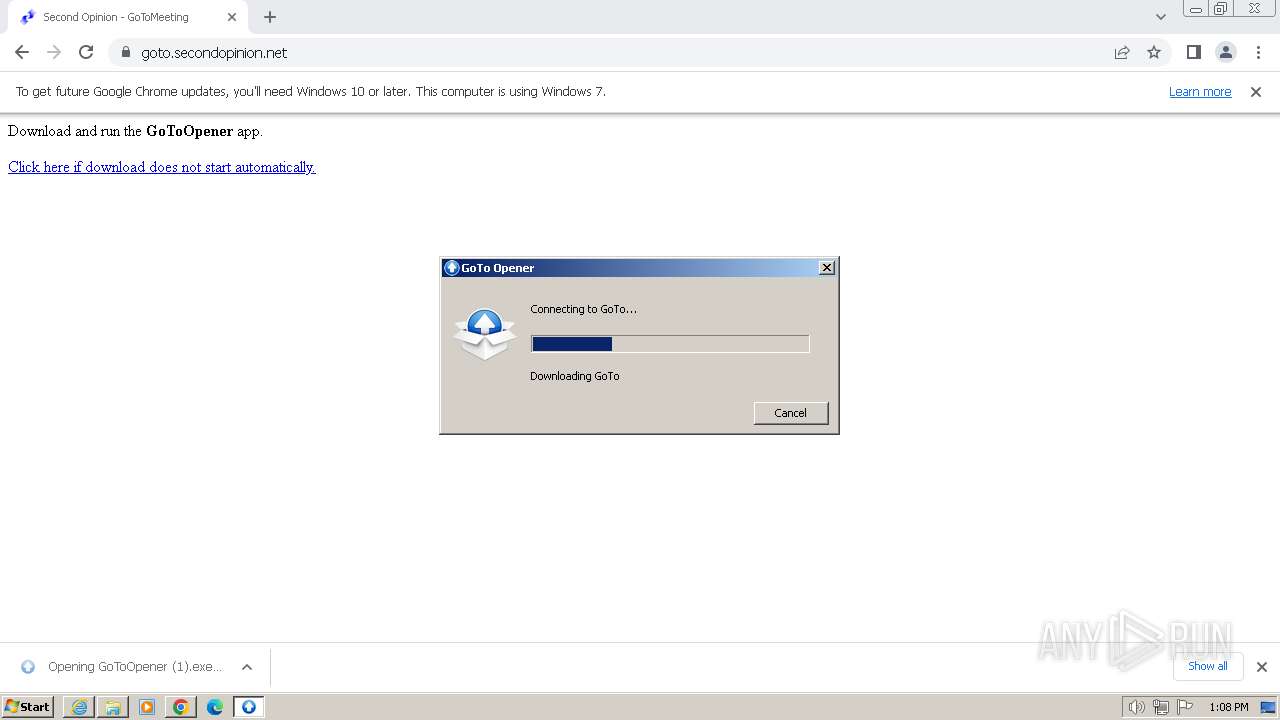The width and height of the screenshot is (1280, 720).
Task: Click the Connecting to GoTo... status text
Action: tap(583, 309)
